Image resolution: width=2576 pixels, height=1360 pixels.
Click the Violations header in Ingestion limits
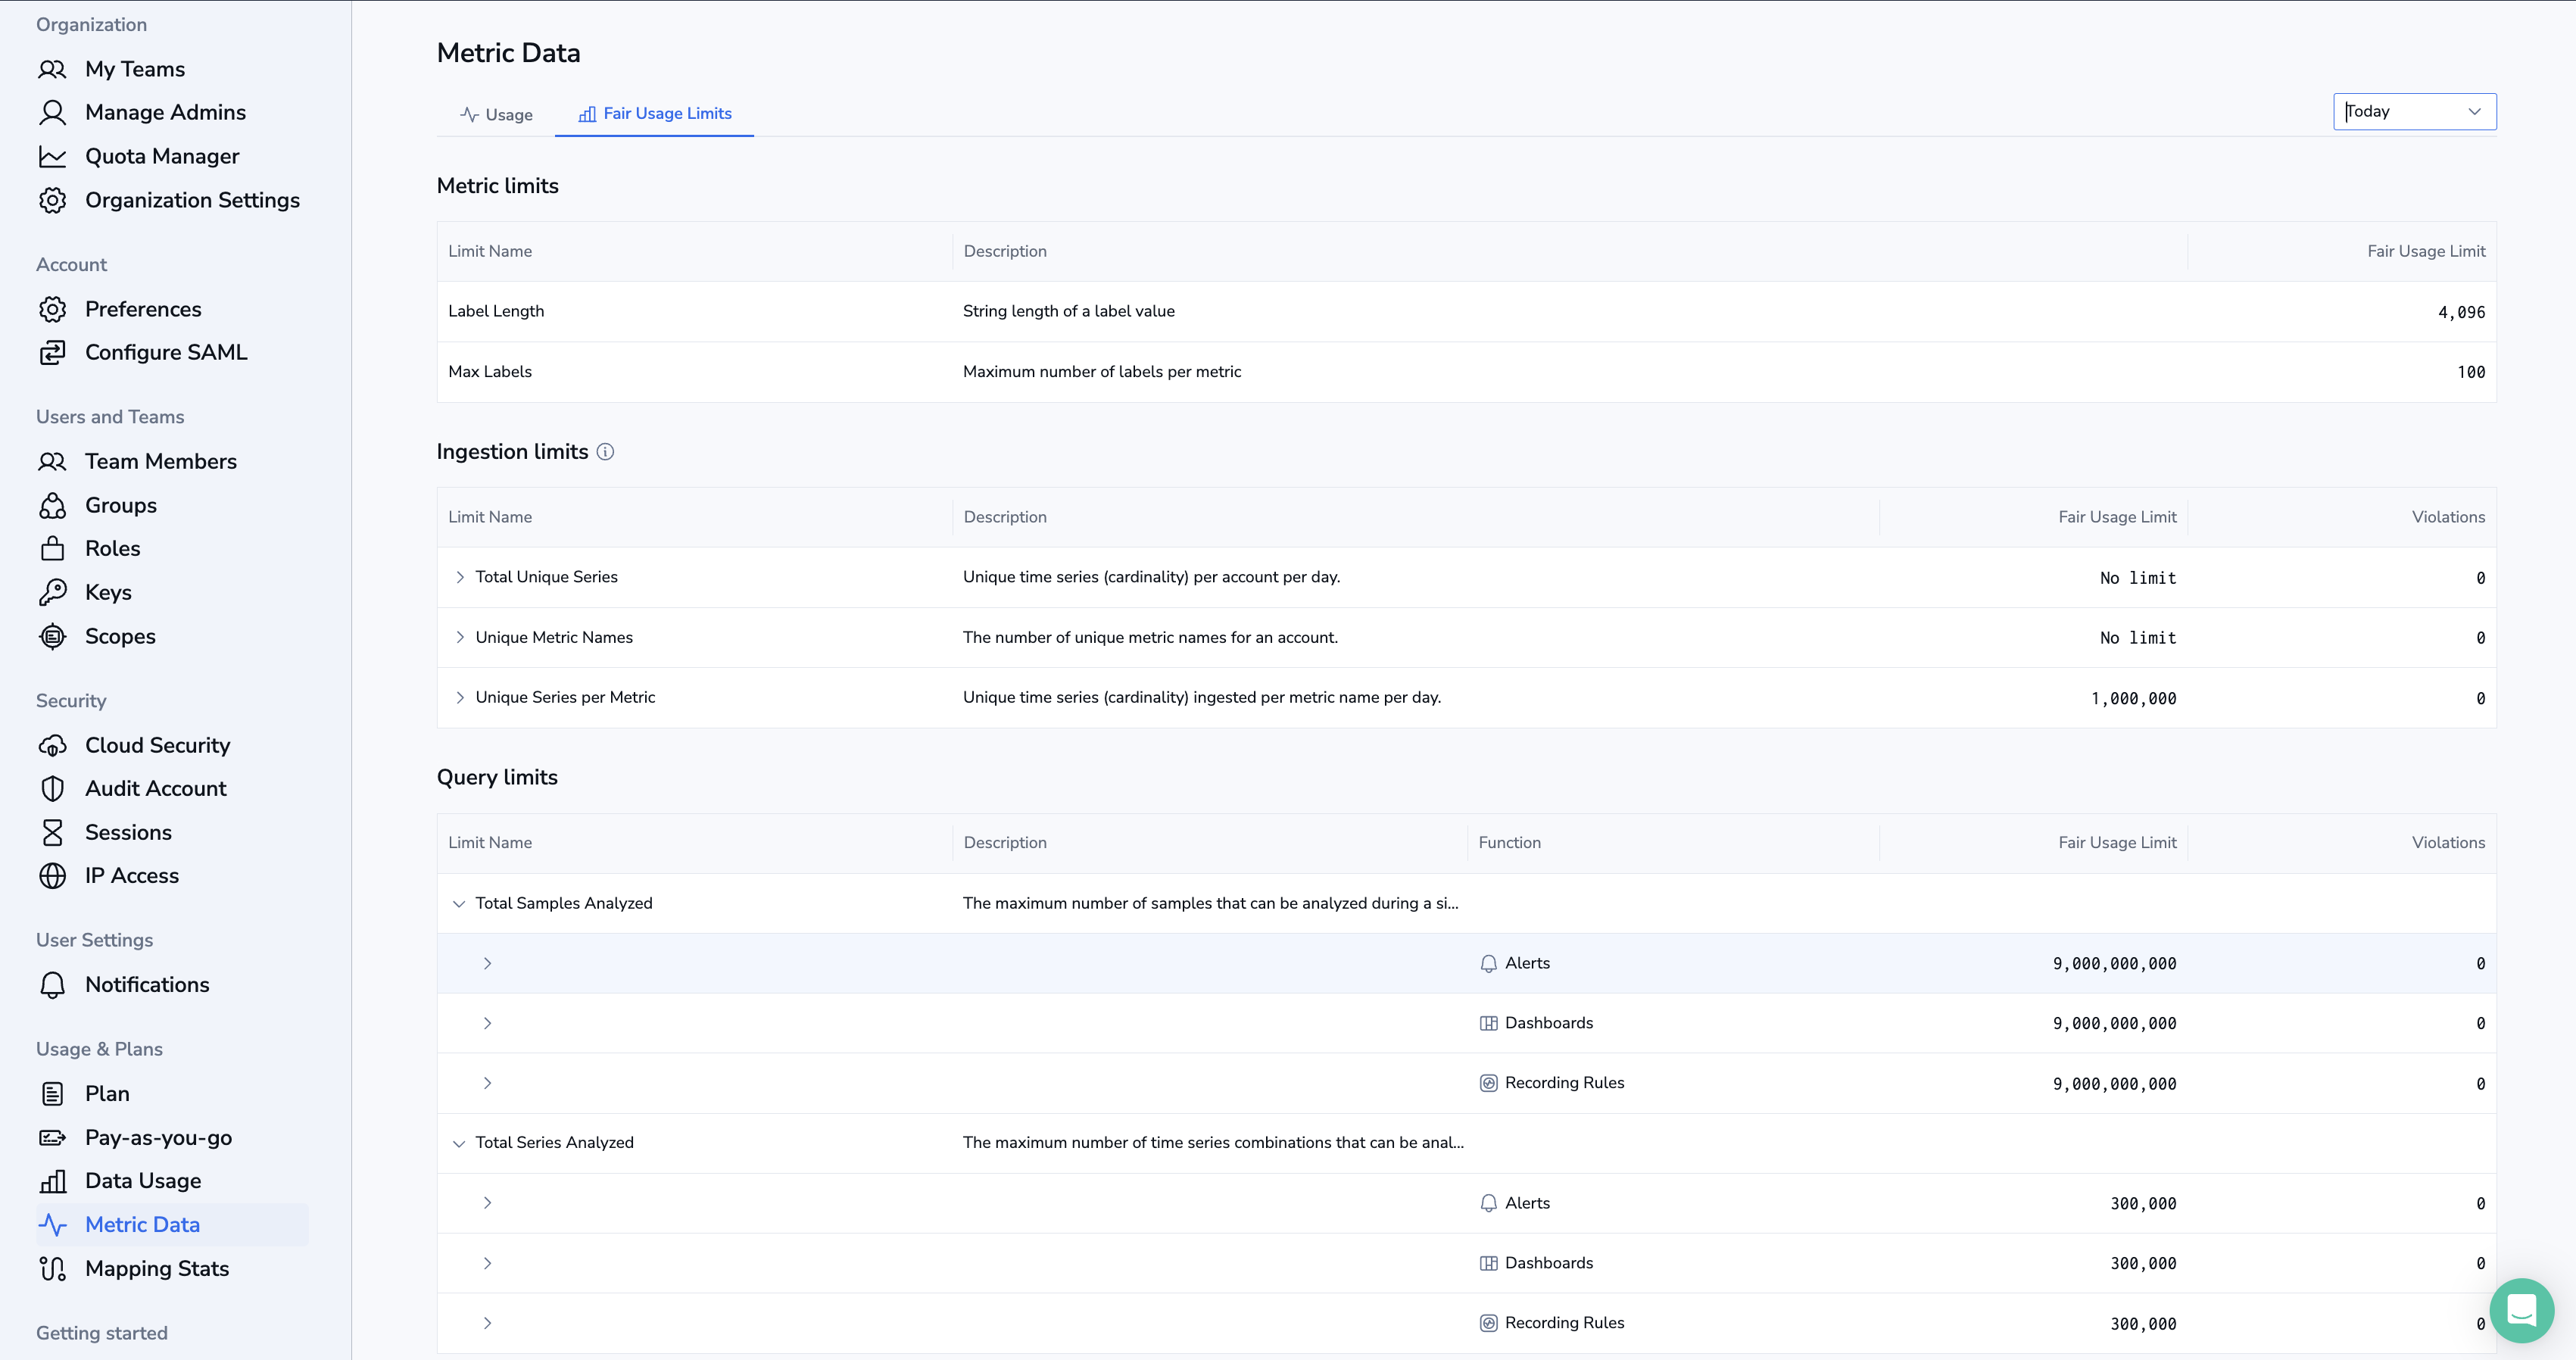pyautogui.click(x=2448, y=518)
